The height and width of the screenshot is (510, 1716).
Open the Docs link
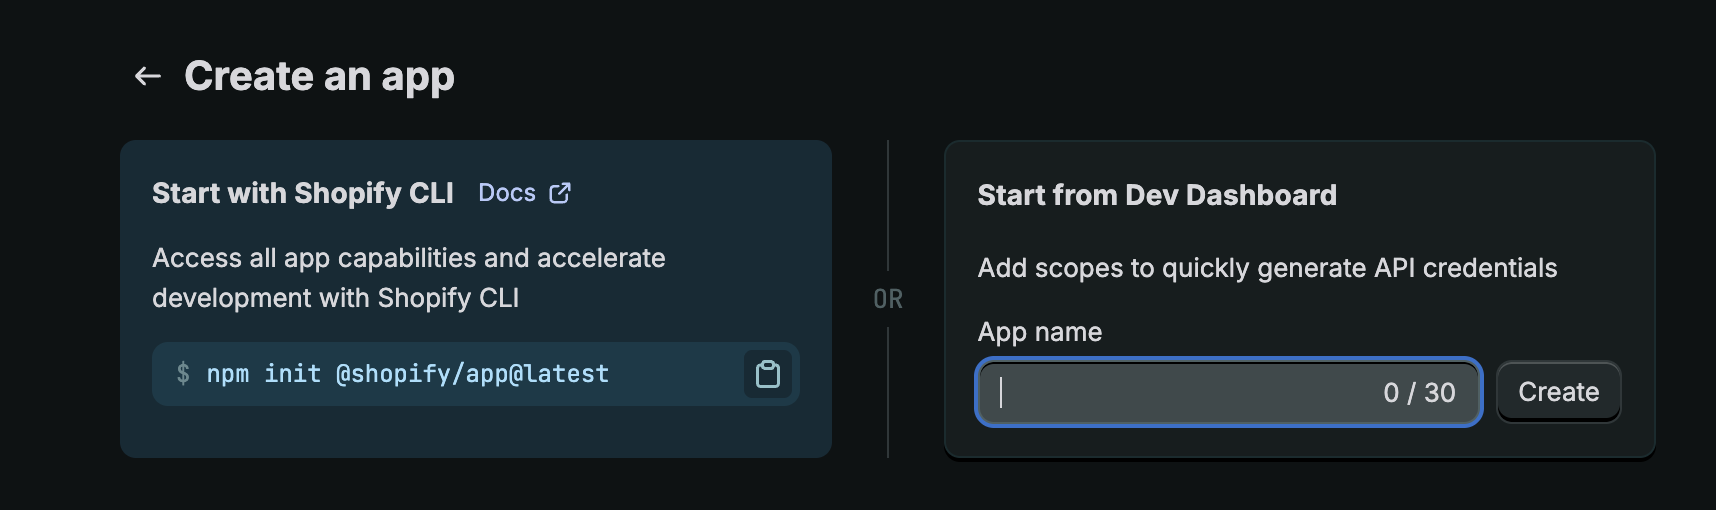(507, 193)
